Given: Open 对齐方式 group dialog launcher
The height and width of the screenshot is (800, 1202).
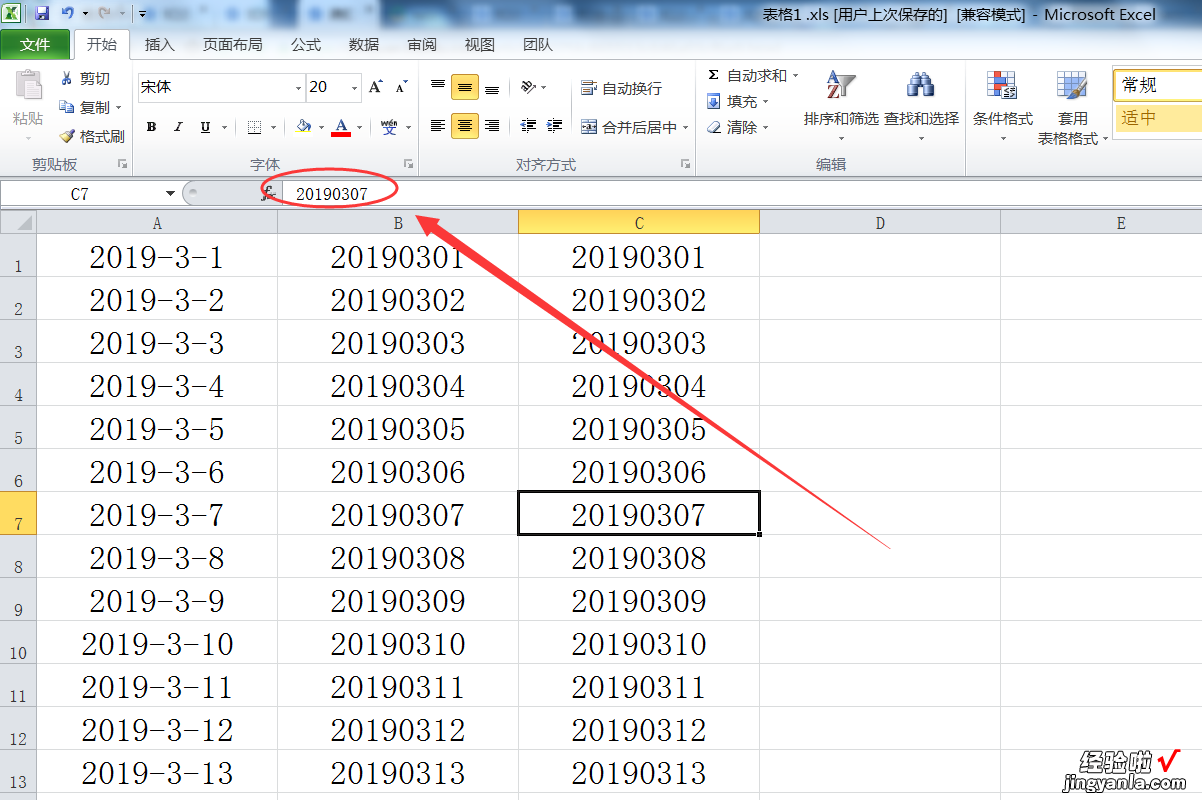Looking at the screenshot, I should tap(685, 163).
